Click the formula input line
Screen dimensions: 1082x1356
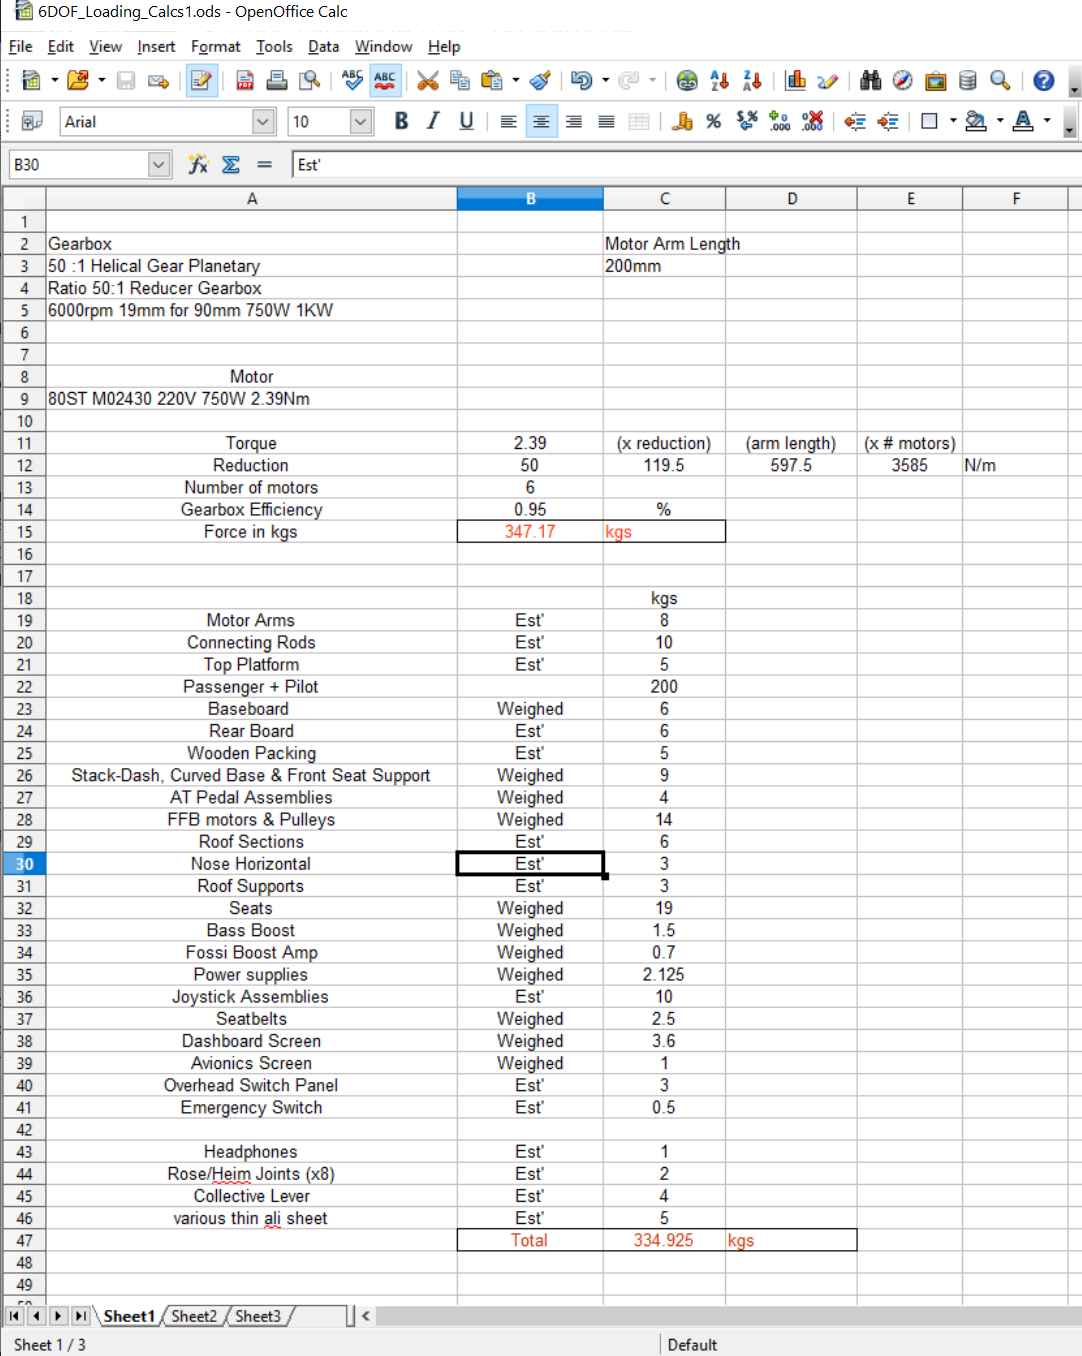pyautogui.click(x=680, y=165)
